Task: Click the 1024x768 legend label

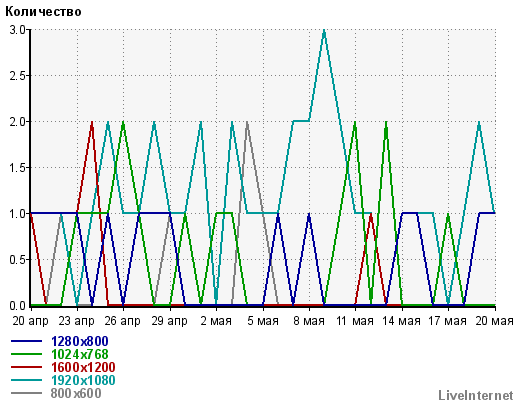Action: pyautogui.click(x=80, y=354)
